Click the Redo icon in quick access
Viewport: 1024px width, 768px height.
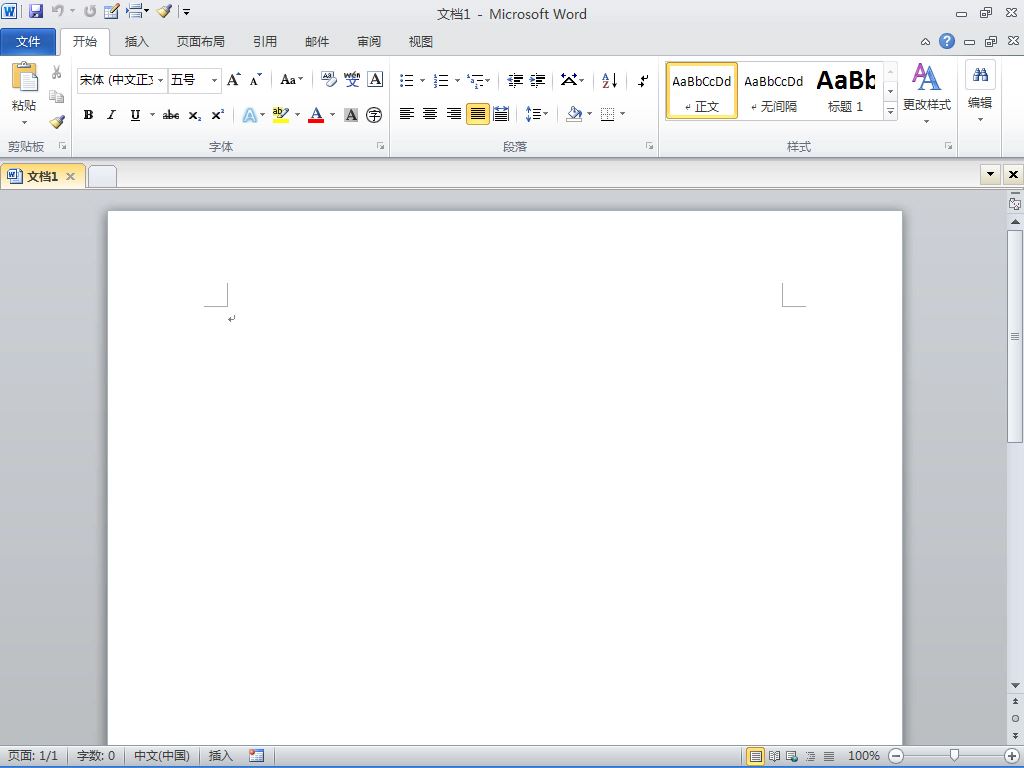tap(90, 11)
